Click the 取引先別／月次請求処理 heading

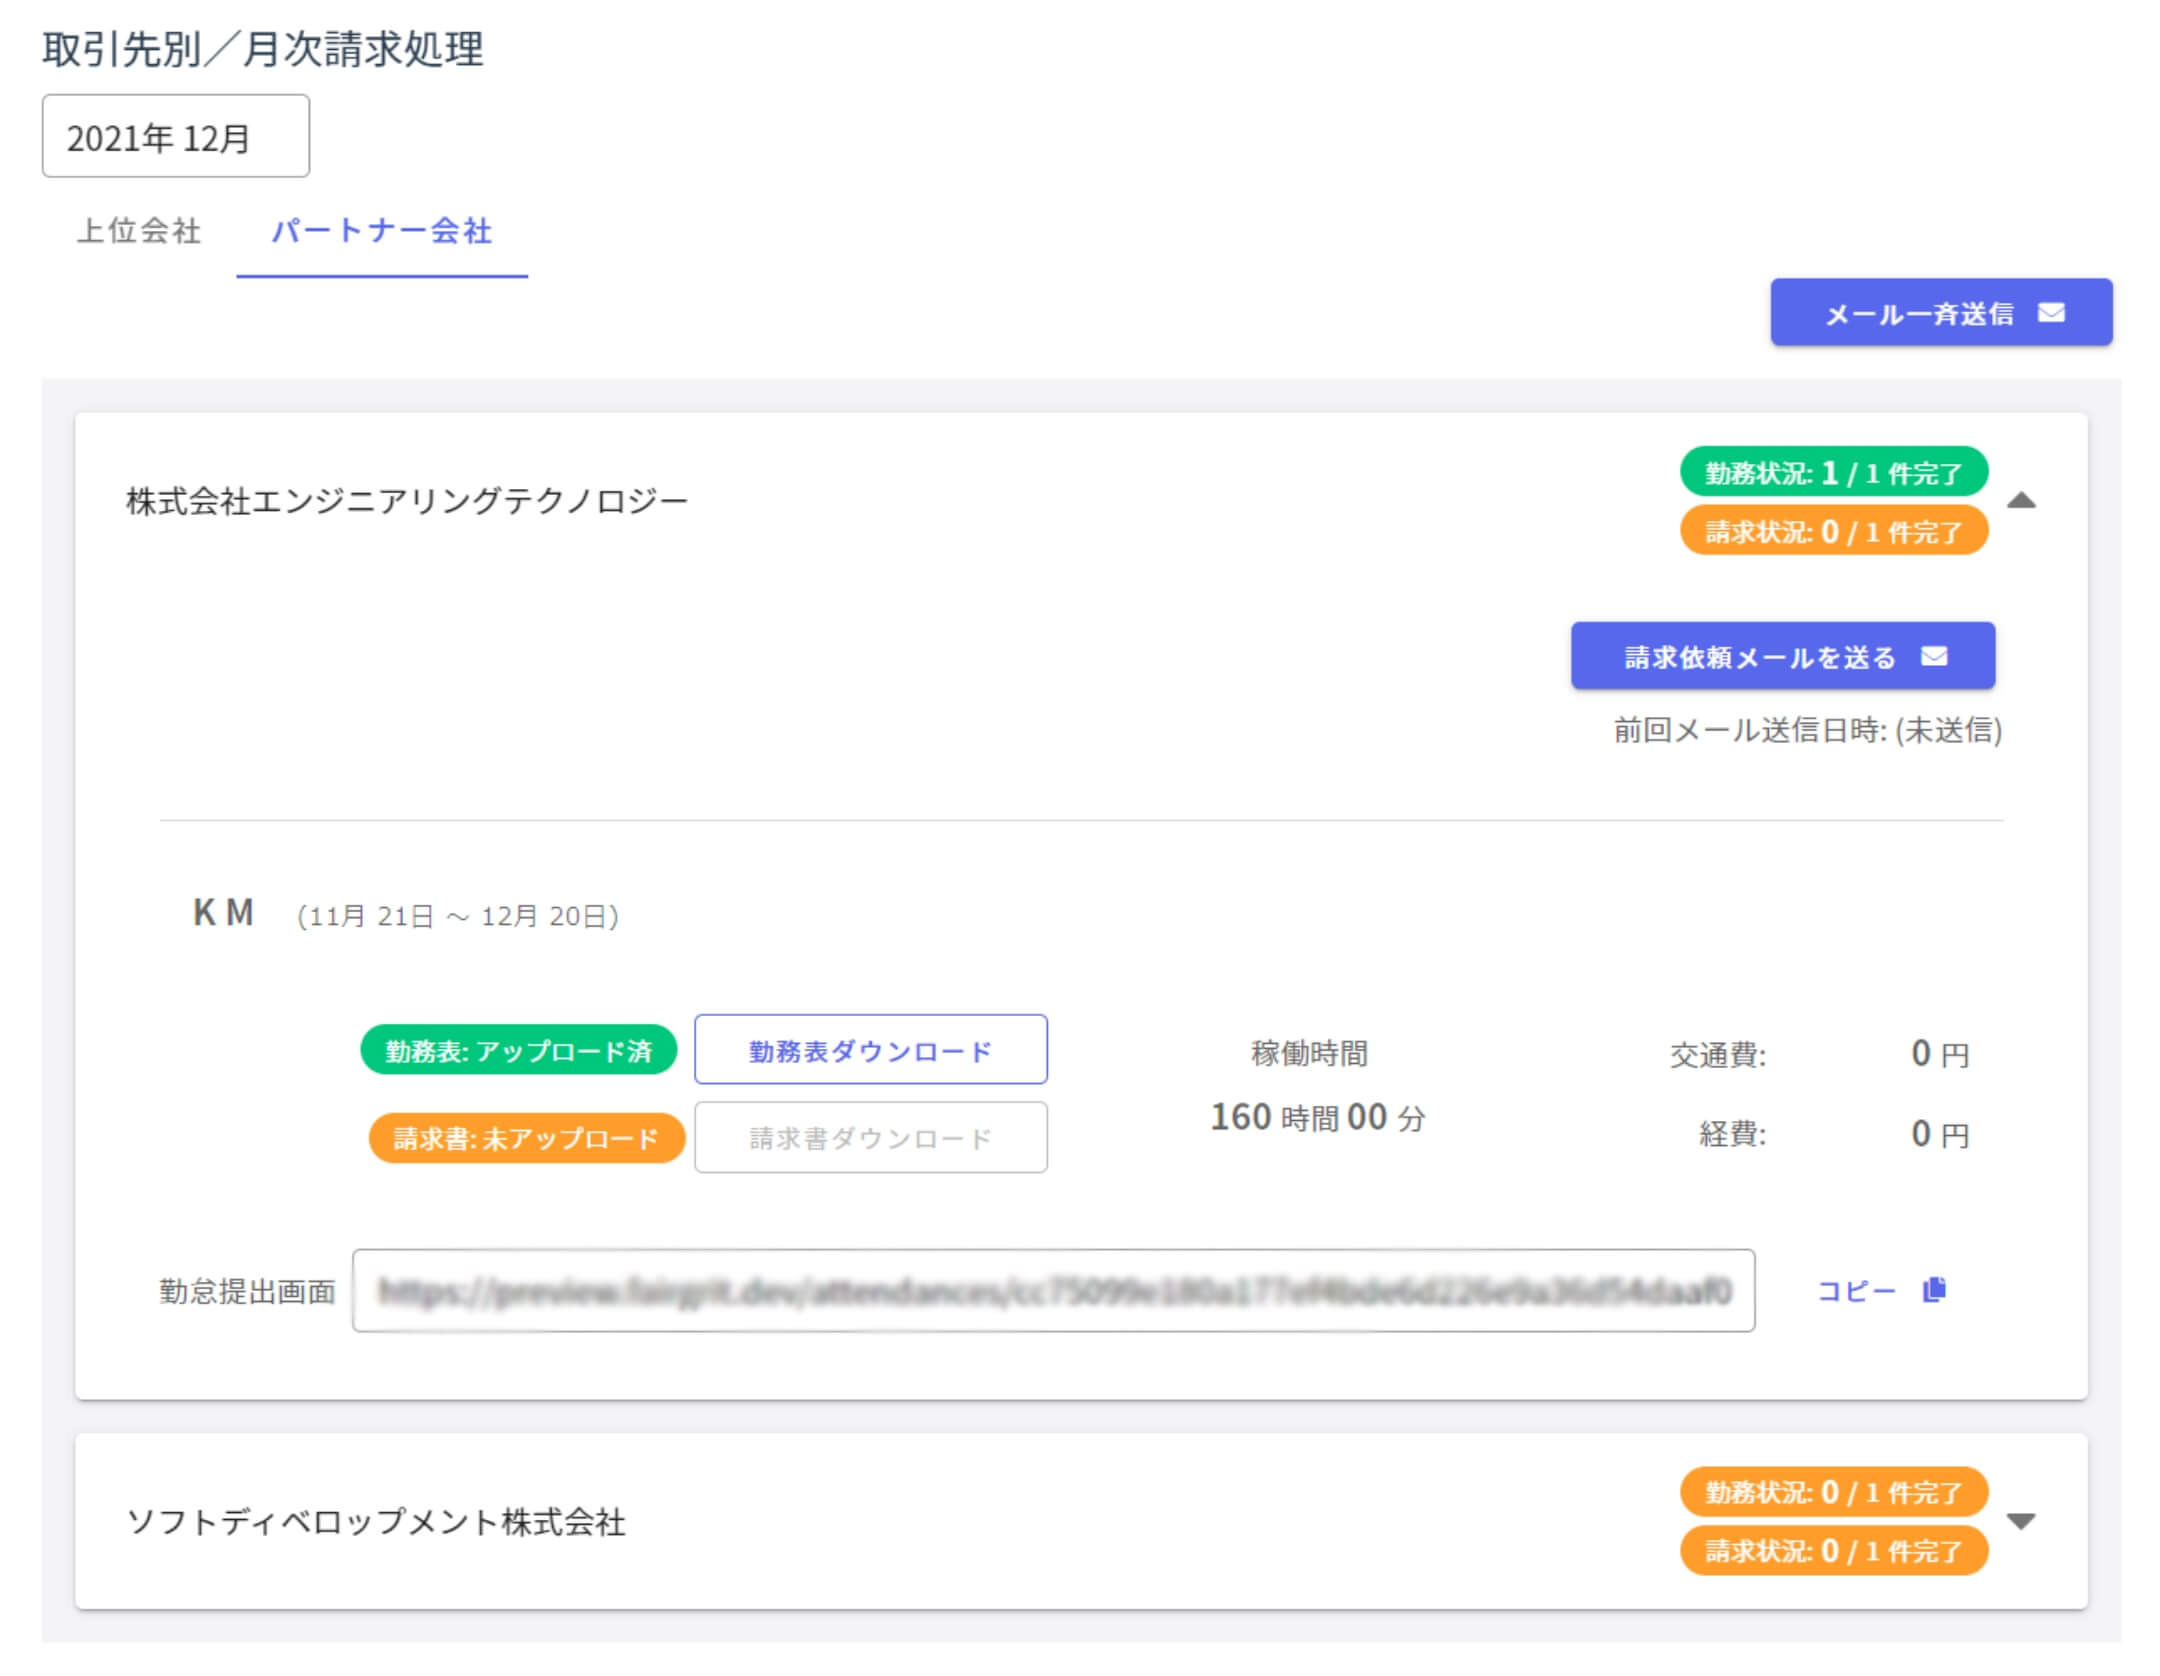pos(263,49)
